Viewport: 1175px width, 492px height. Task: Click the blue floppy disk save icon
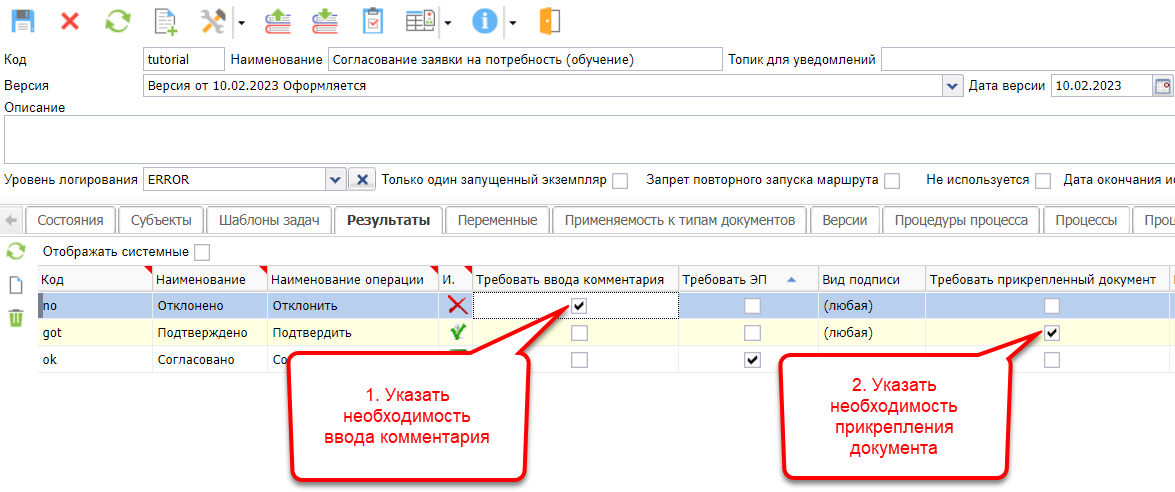pos(21,21)
